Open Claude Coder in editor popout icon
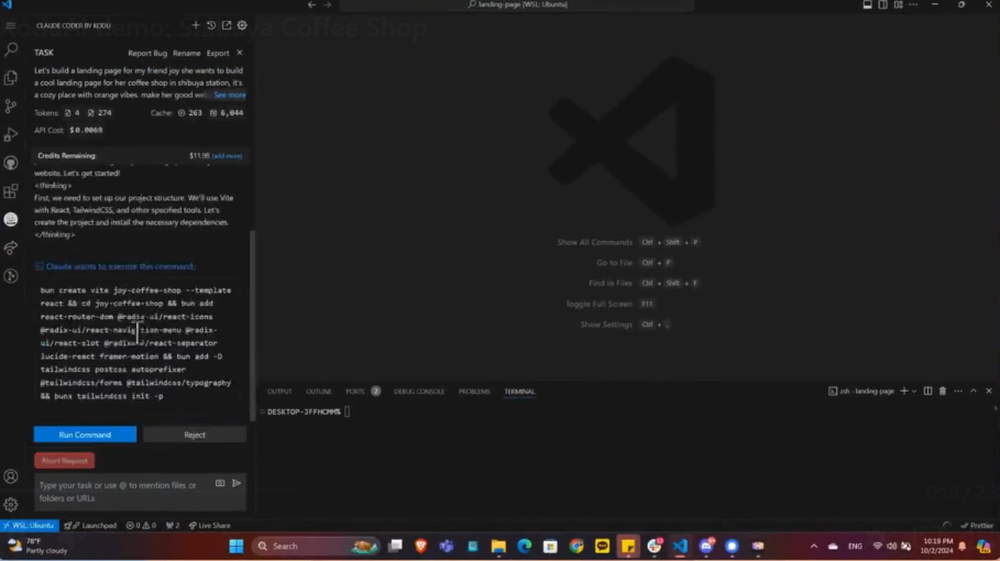 (x=226, y=26)
